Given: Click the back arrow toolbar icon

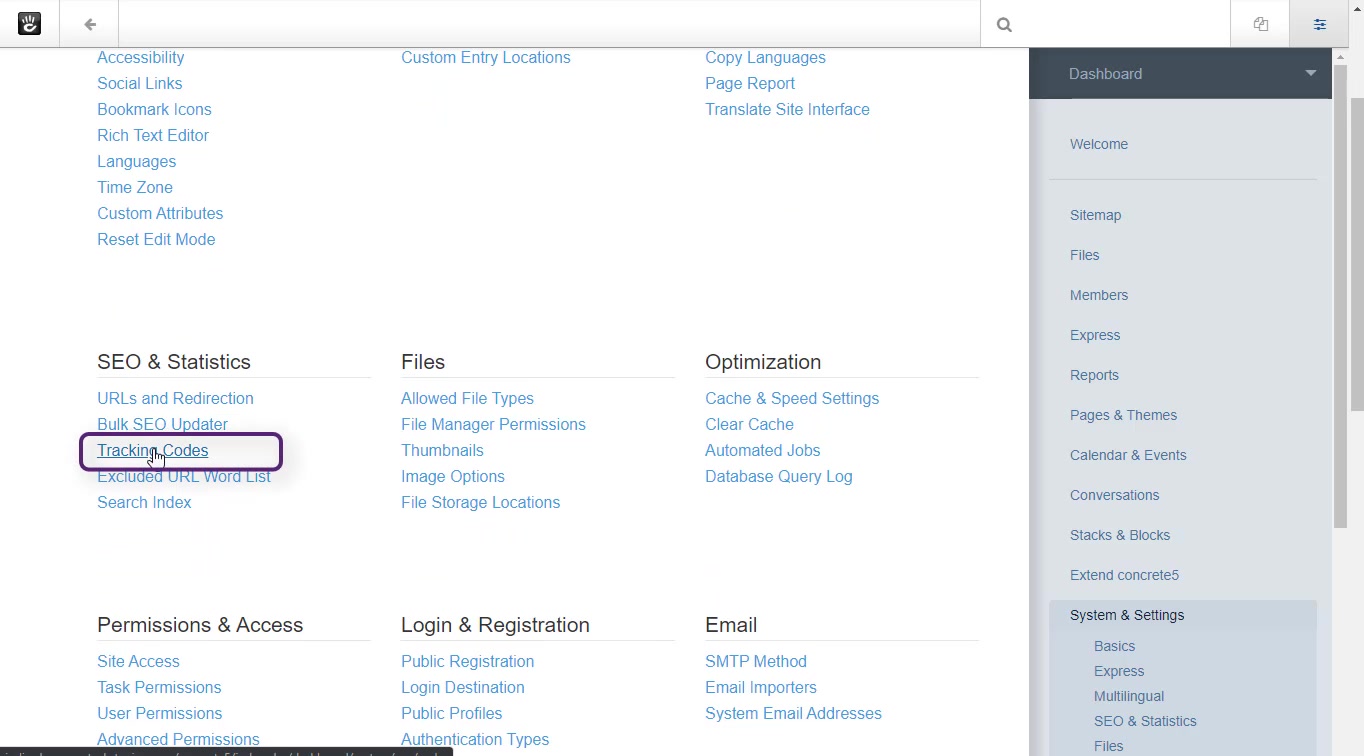Looking at the screenshot, I should tap(90, 24).
